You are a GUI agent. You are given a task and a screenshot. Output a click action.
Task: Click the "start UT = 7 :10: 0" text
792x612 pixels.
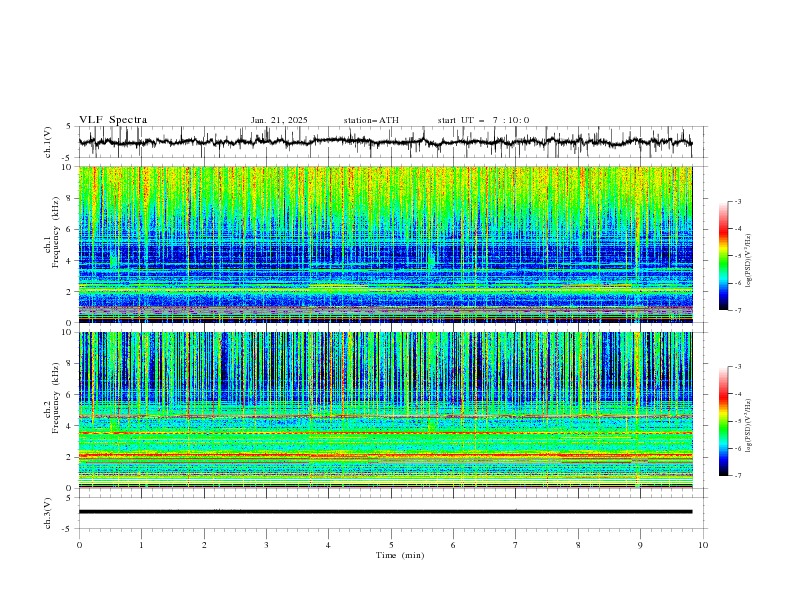click(483, 120)
